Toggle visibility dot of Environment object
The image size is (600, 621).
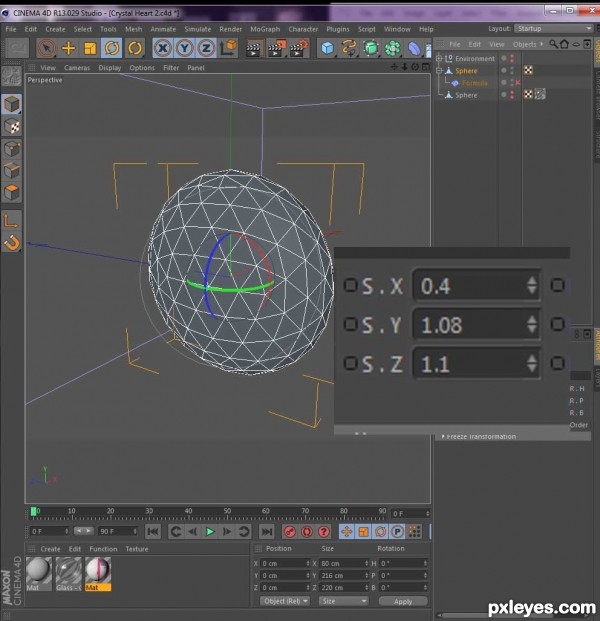click(504, 58)
